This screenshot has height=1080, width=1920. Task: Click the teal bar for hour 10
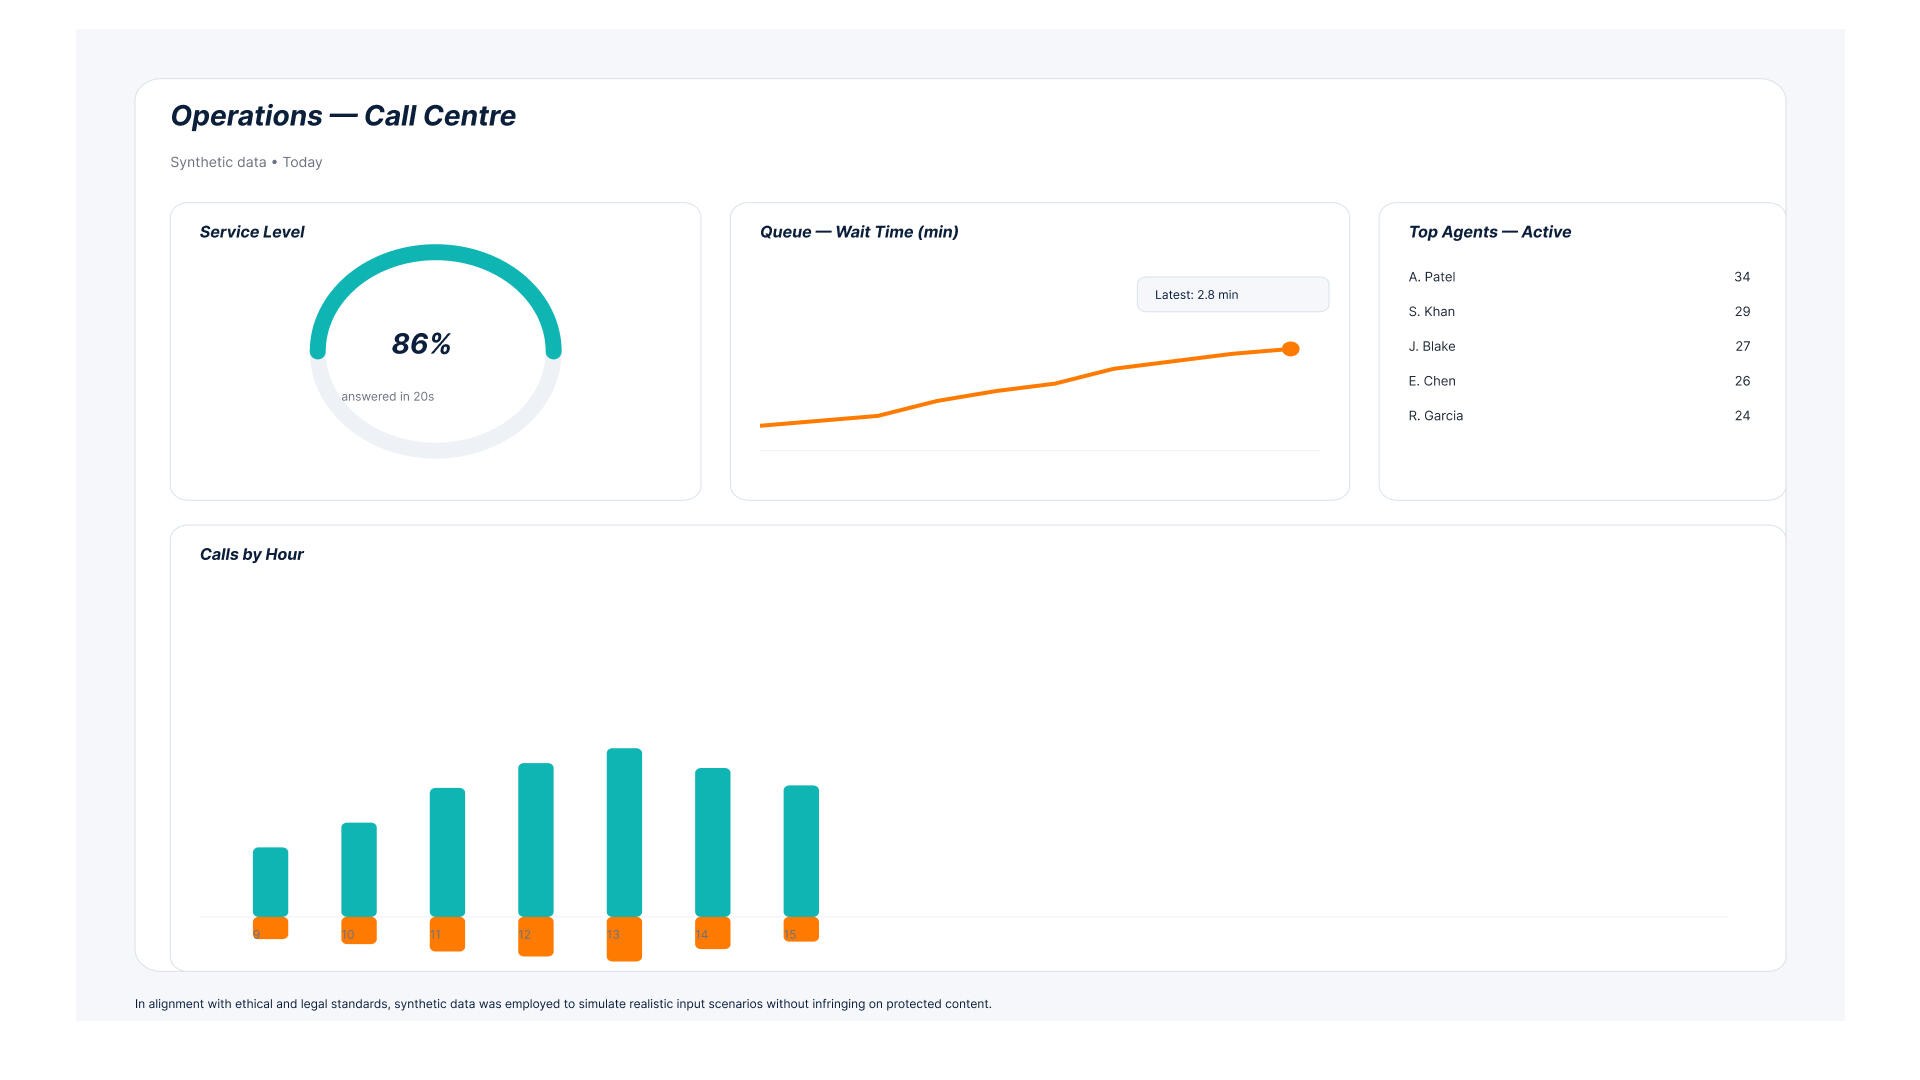point(359,869)
